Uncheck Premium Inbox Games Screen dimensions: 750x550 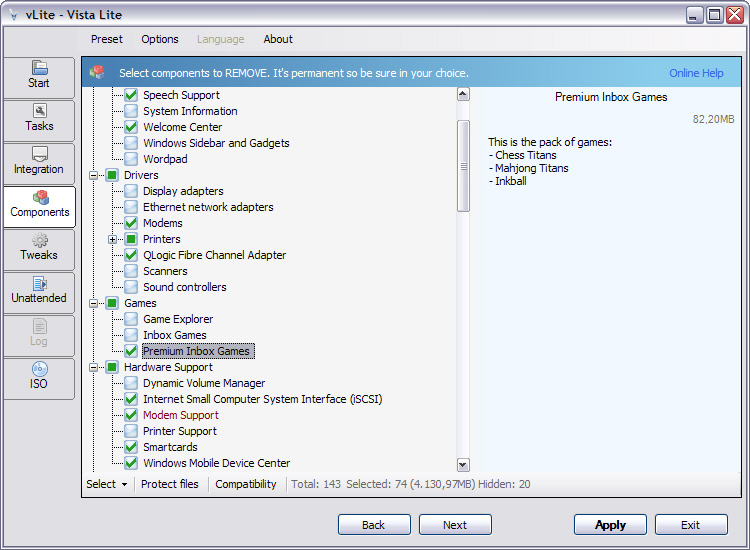pyautogui.click(x=131, y=351)
